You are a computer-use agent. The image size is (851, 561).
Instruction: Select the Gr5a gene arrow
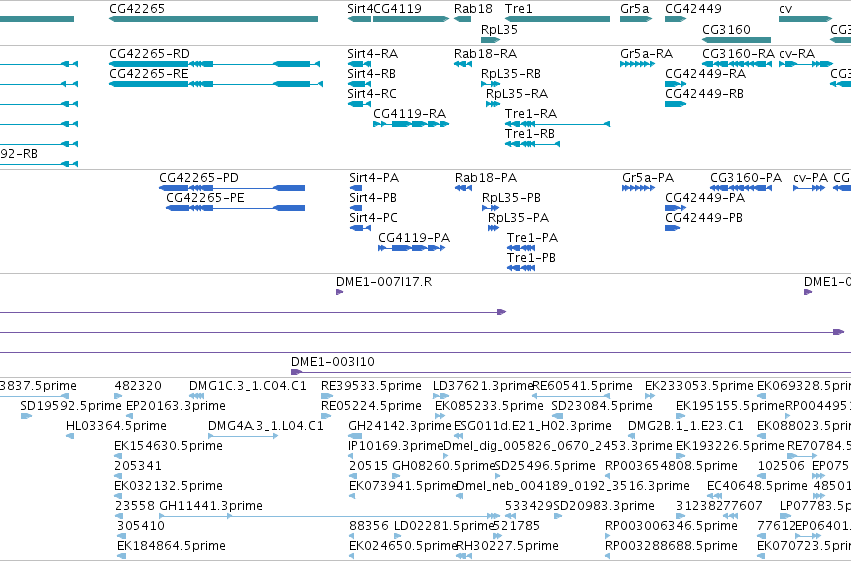(636, 19)
